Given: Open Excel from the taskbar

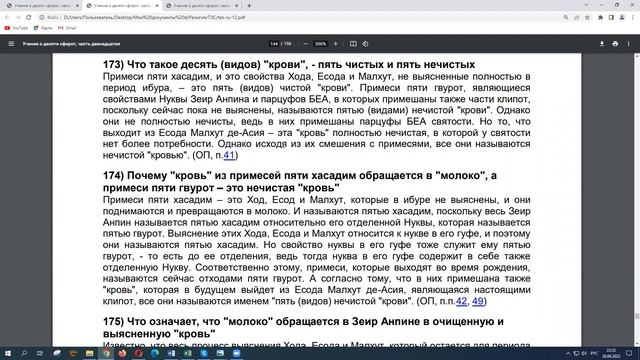Looking at the screenshot, I should [x=188, y=353].
